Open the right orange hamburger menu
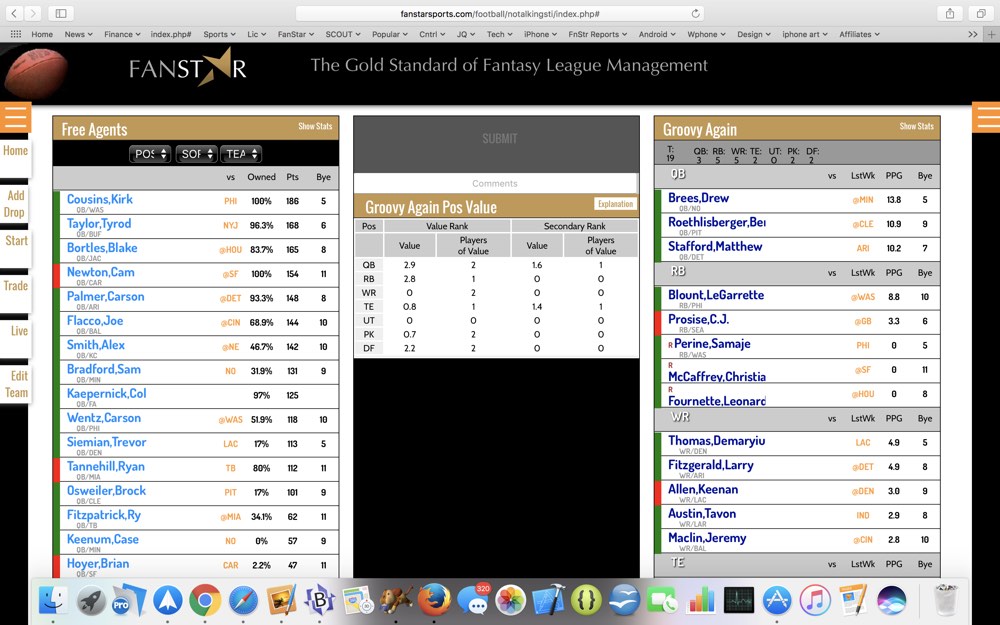1000x625 pixels. point(986,117)
